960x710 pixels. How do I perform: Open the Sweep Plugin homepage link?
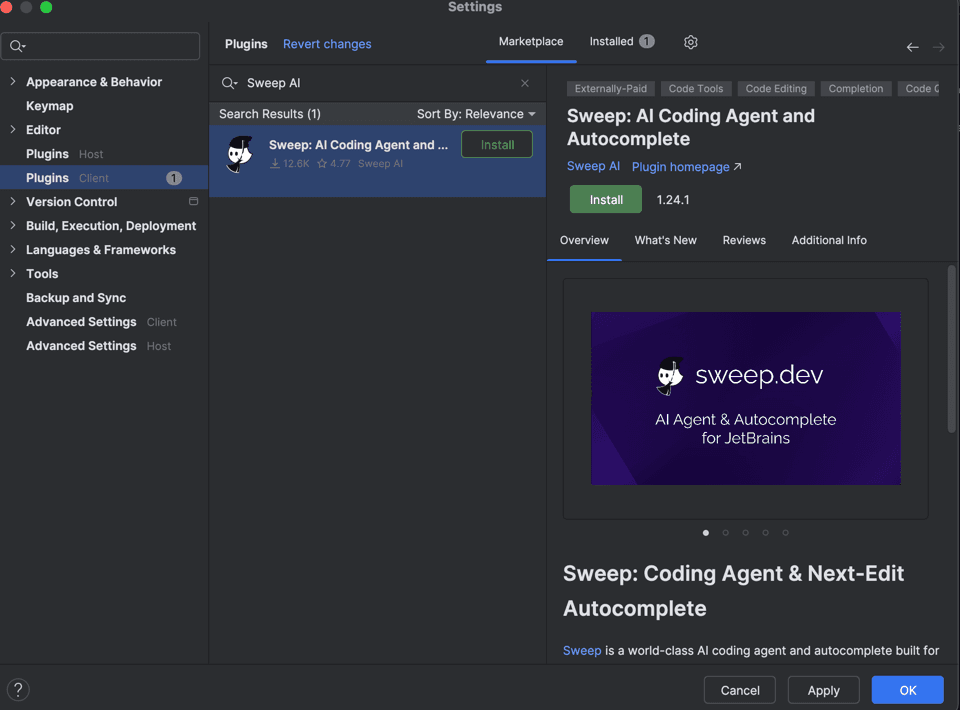pos(680,167)
